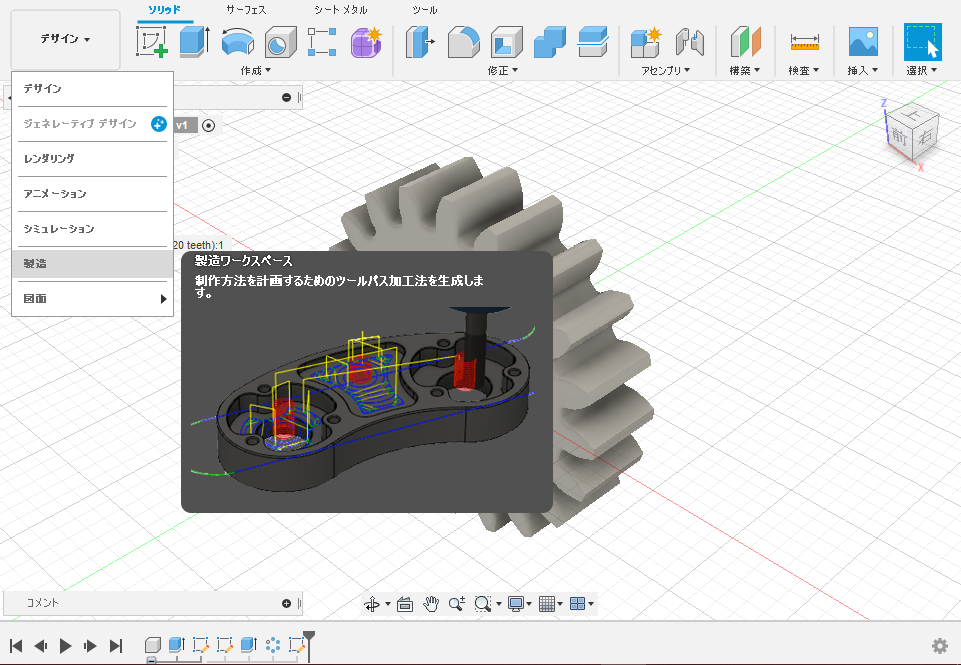Create a New Component from アセンブリ group
The image size is (961, 665).
[x=646, y=42]
